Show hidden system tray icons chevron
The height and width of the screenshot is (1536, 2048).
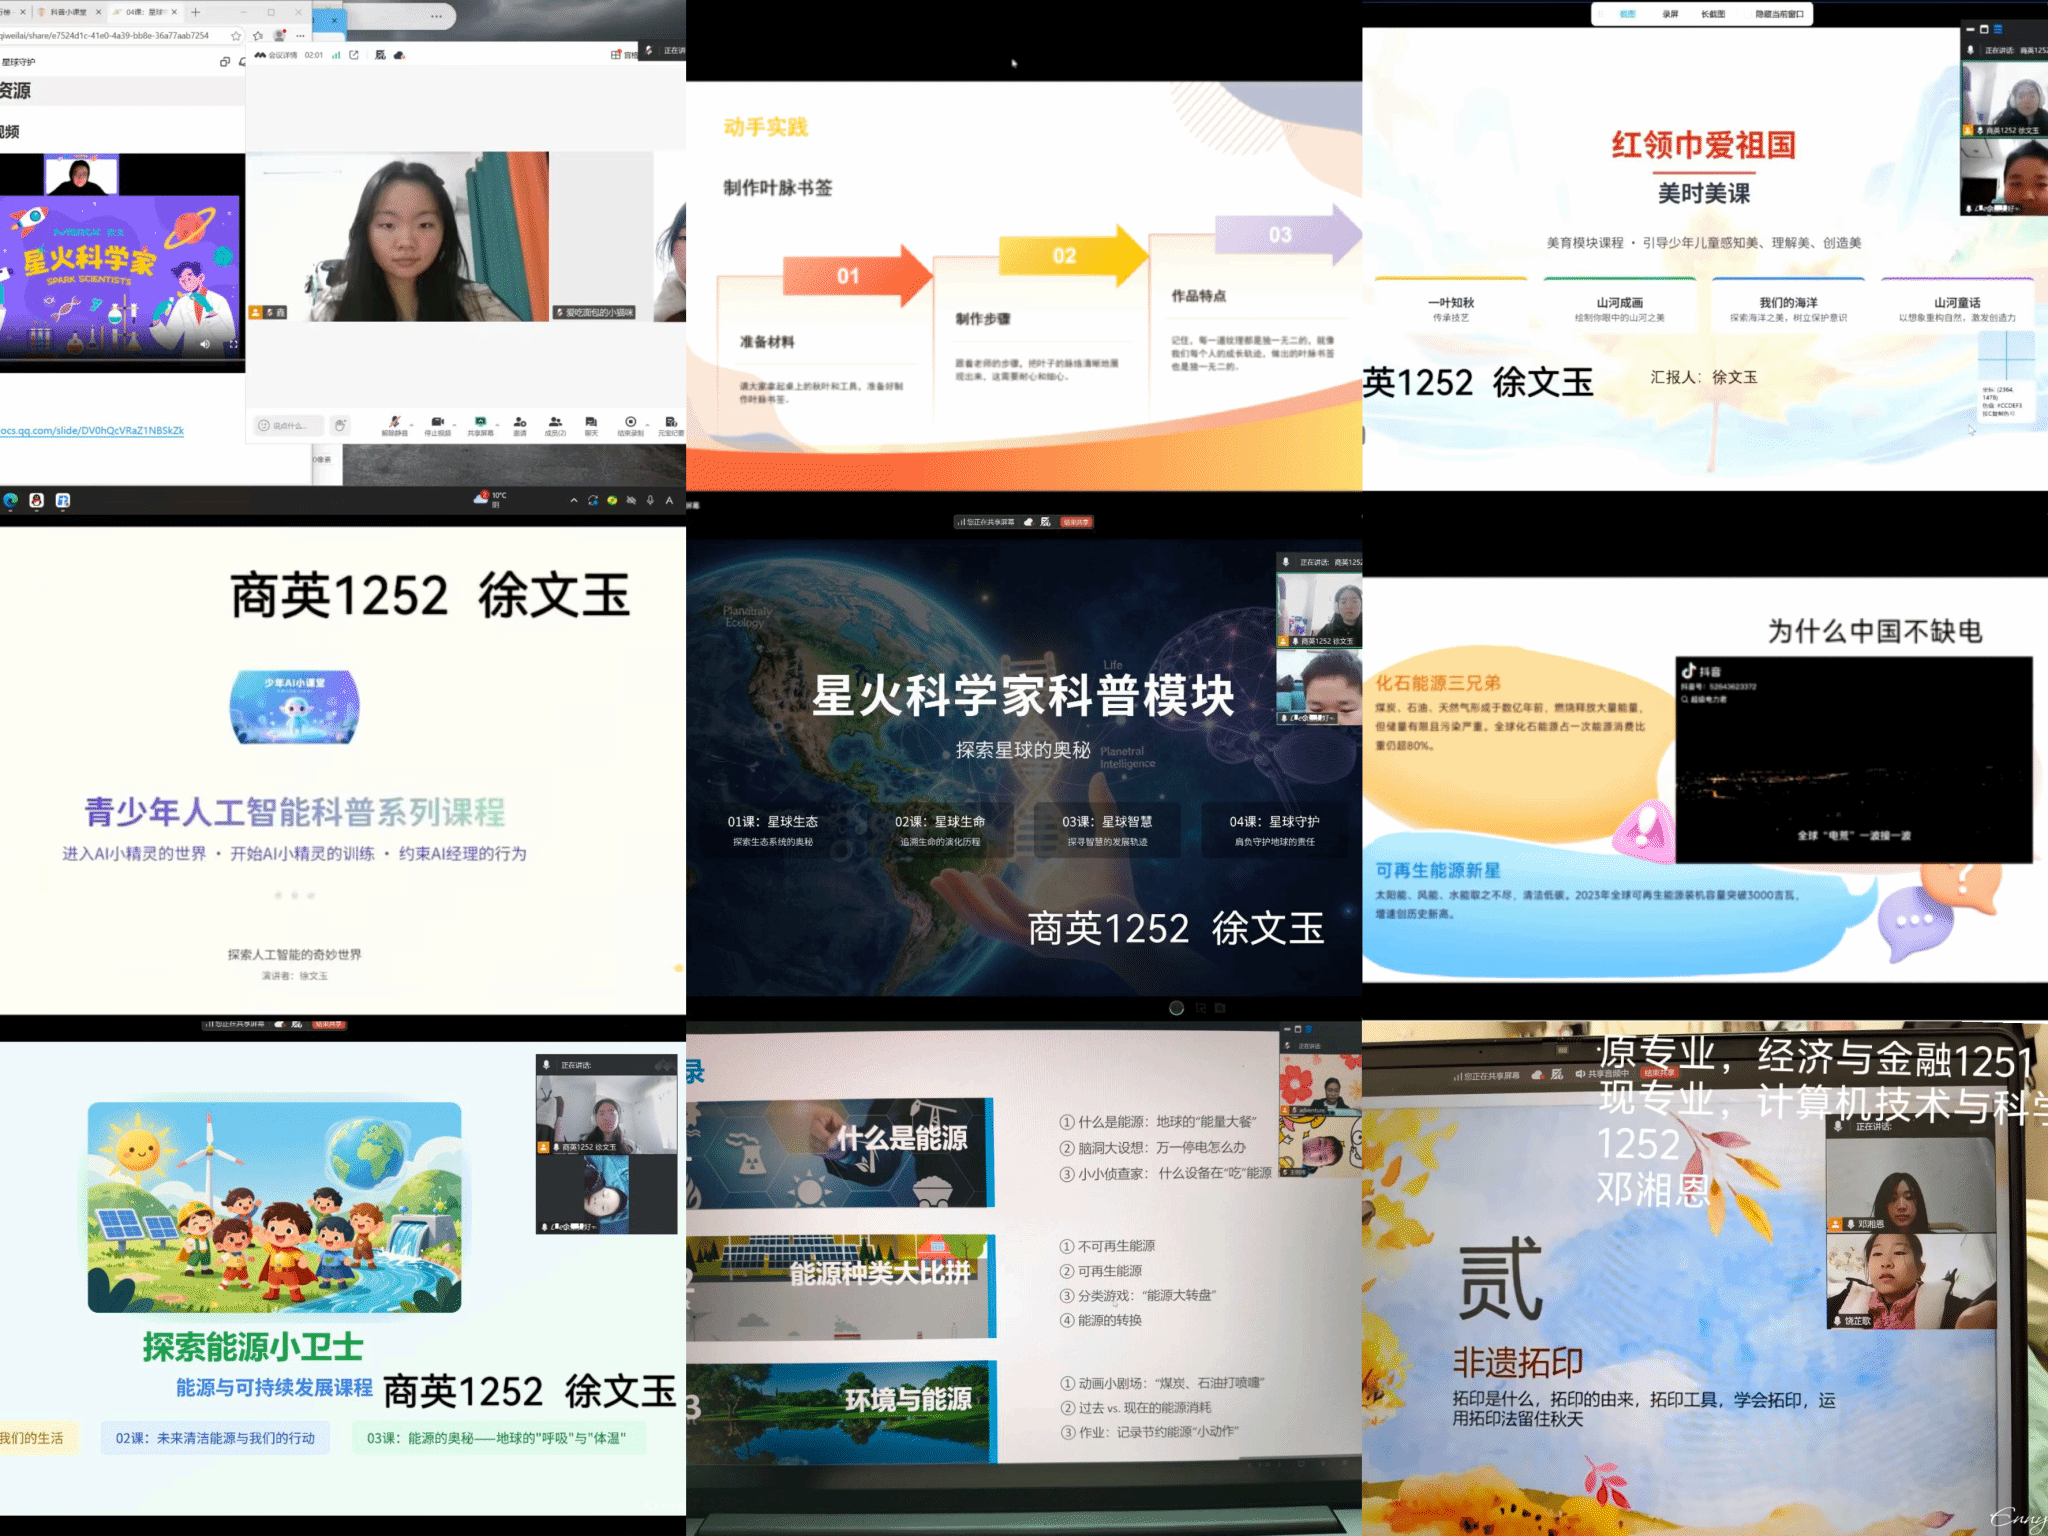pos(573,500)
